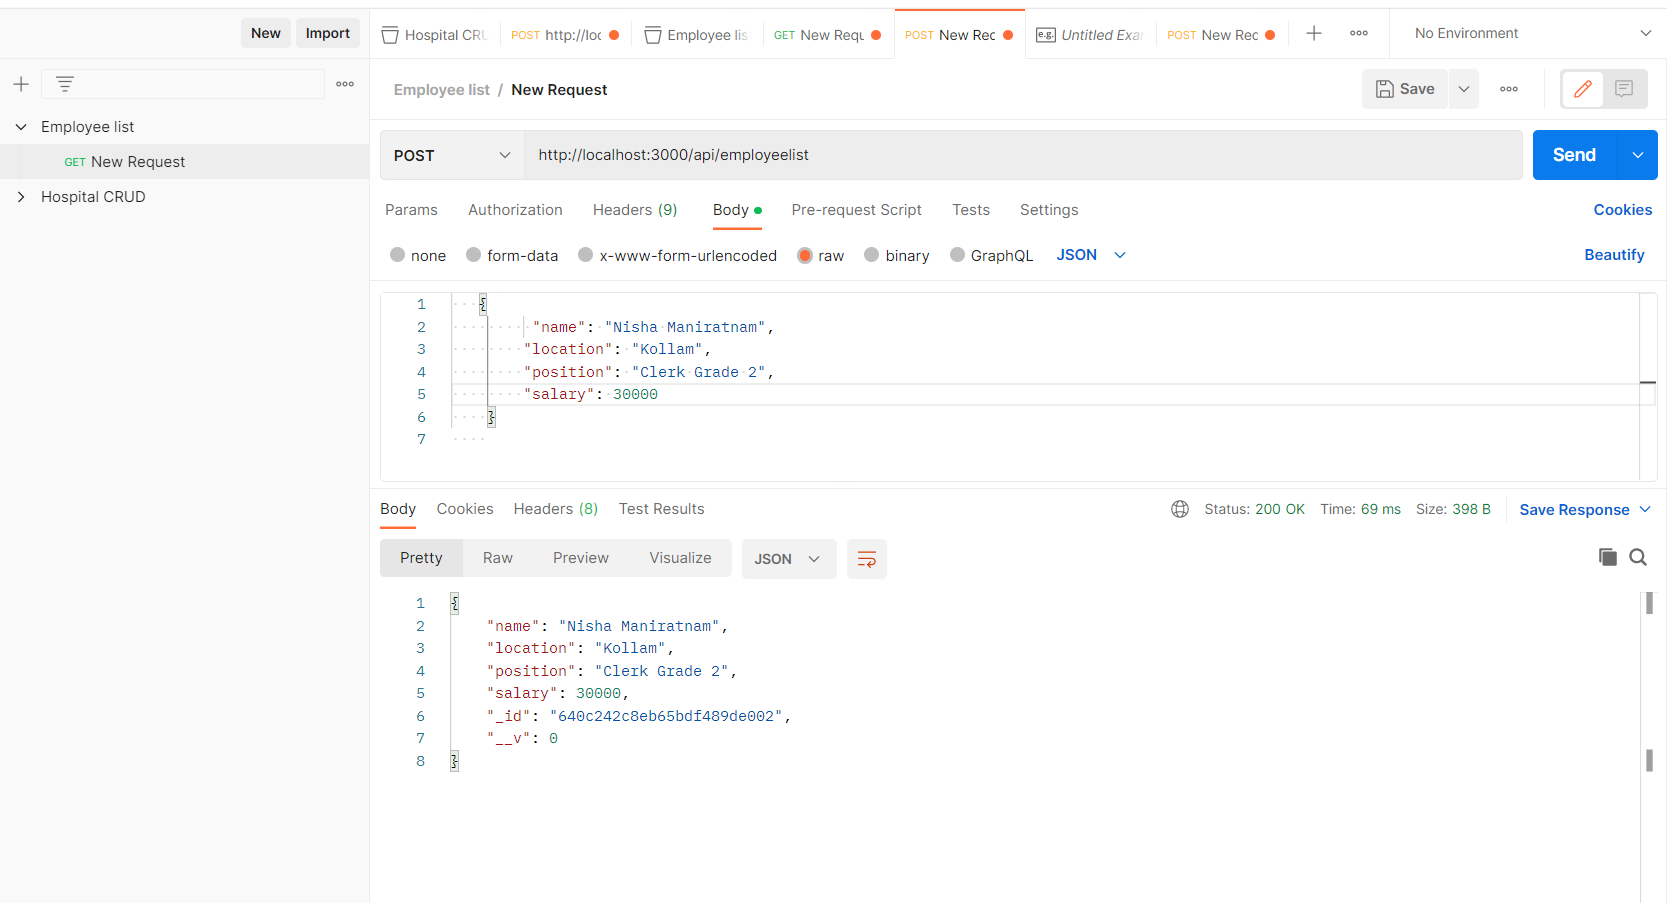The width and height of the screenshot is (1667, 903).
Task: Open the comments panel icon
Action: coord(1624,89)
